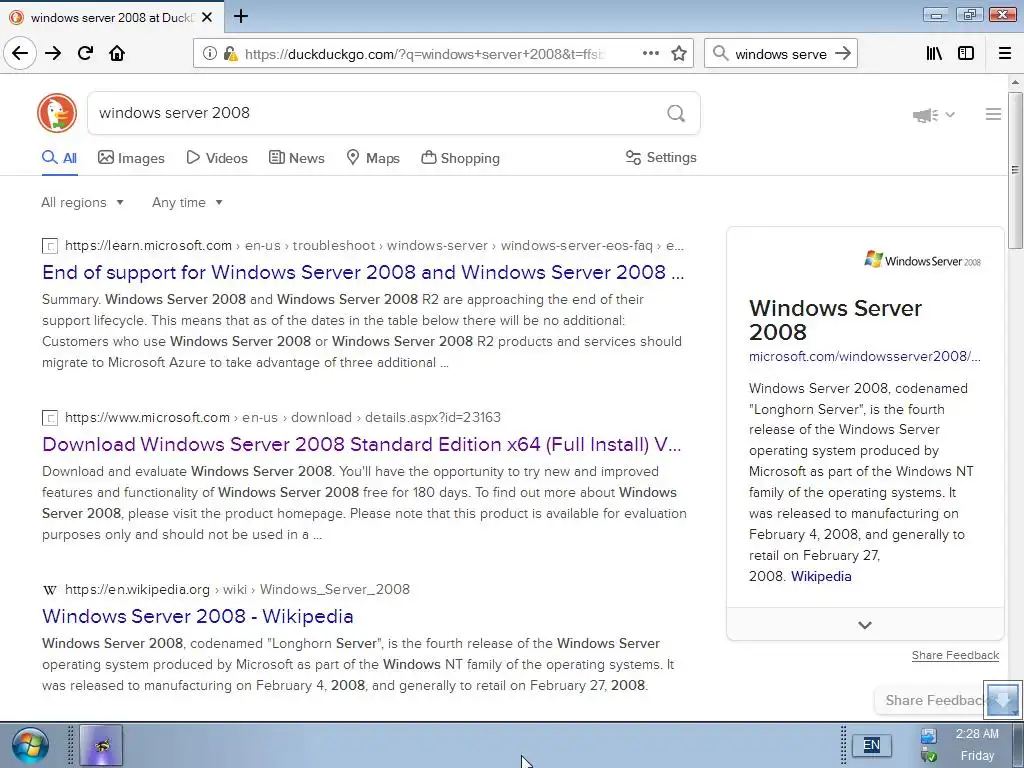This screenshot has width=1024, height=768.
Task: Open the browser home page icon
Action: point(117,53)
